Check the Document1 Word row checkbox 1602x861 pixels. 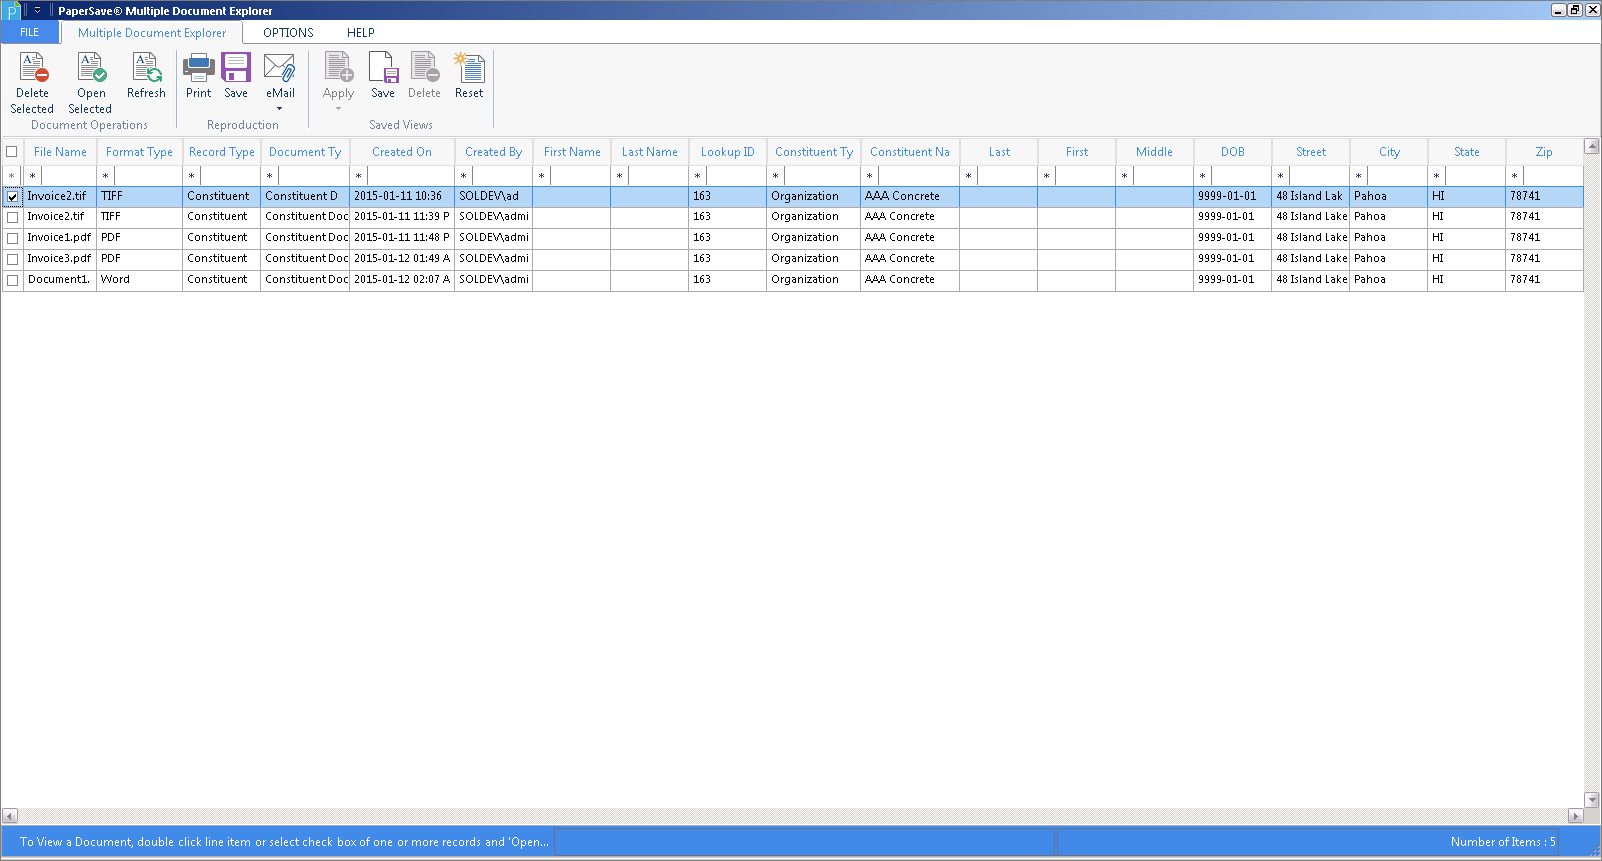click(12, 280)
